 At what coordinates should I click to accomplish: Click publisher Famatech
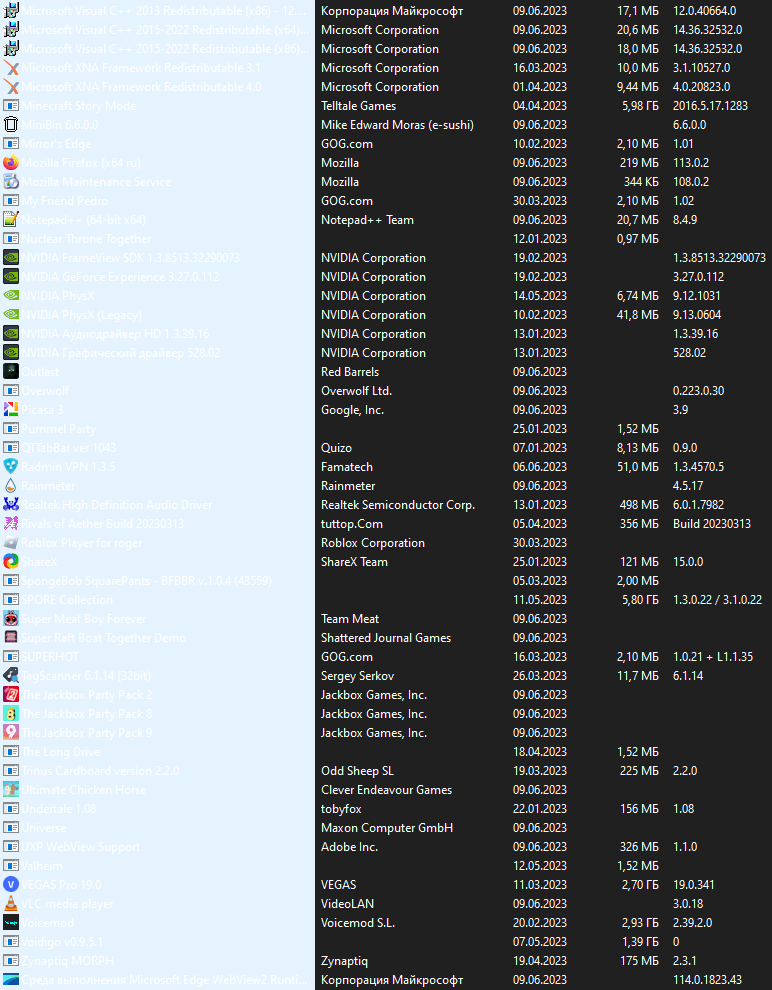pyautogui.click(x=347, y=467)
